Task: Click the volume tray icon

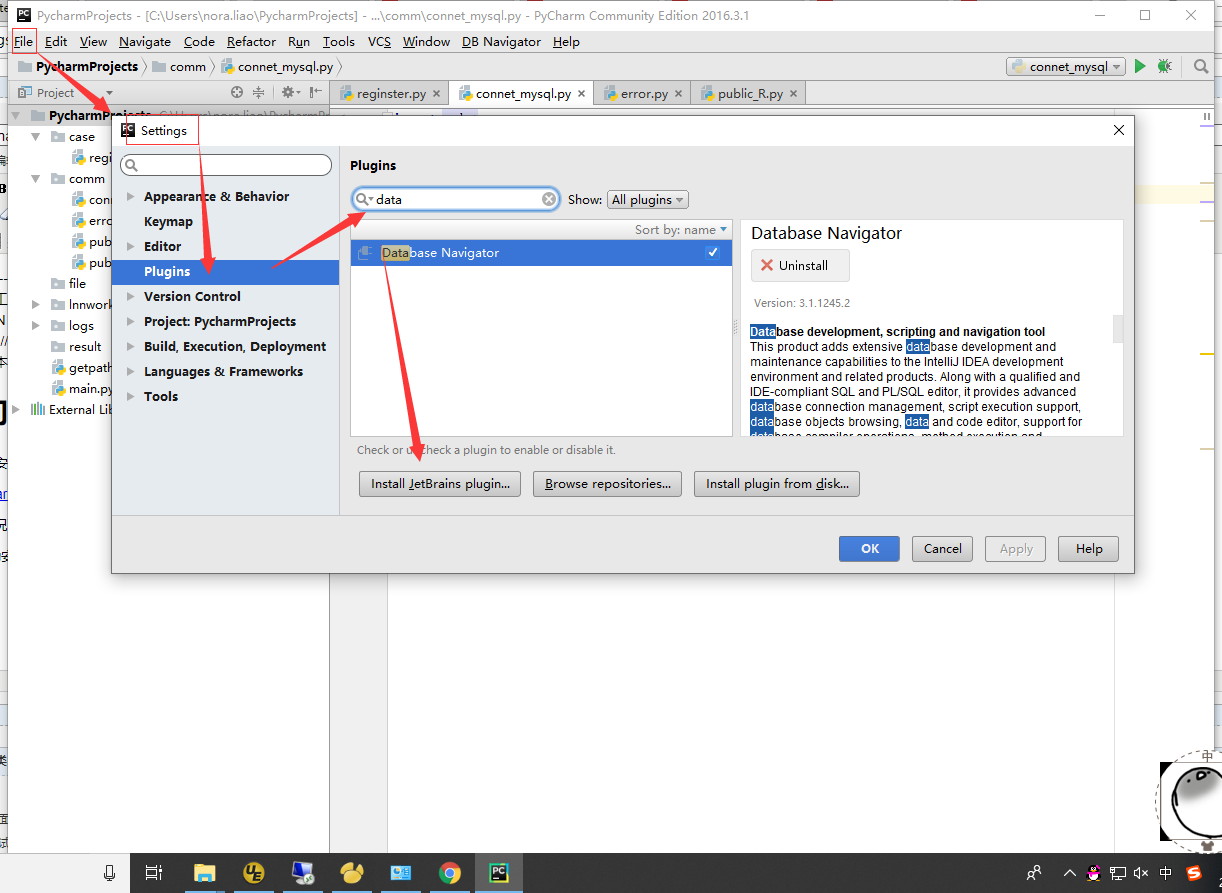Action: click(x=1141, y=873)
